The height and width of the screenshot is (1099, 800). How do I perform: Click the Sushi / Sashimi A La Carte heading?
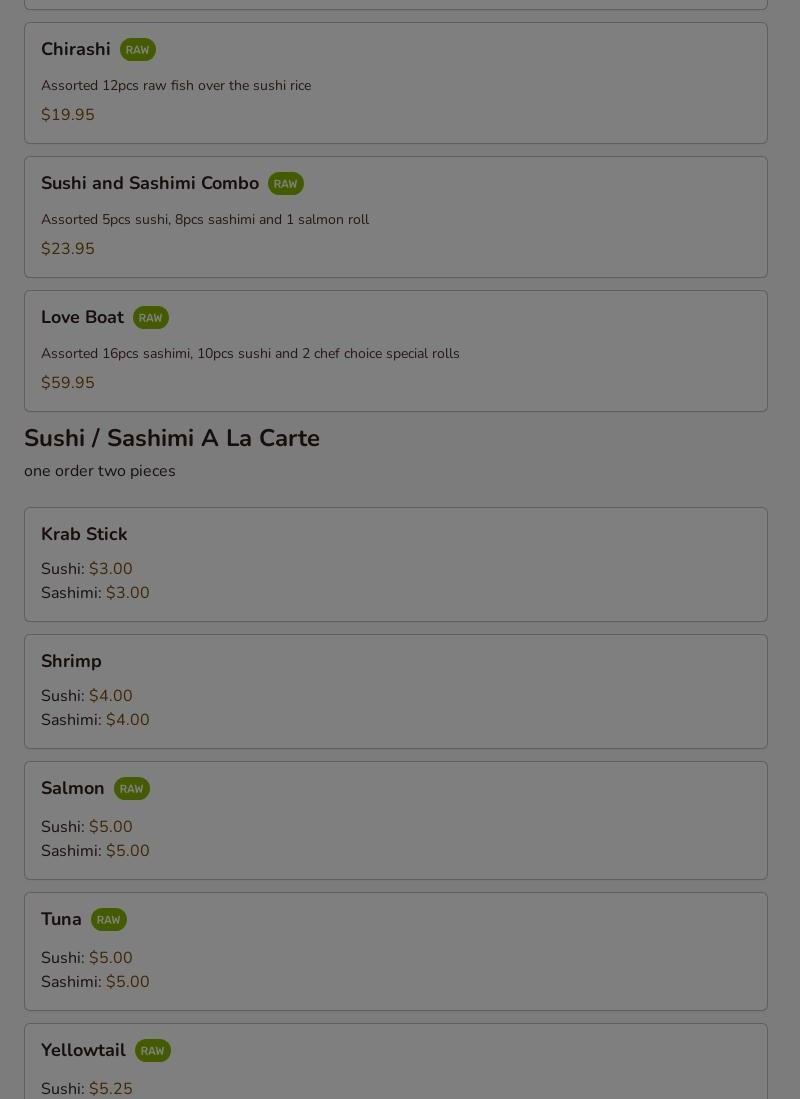pyautogui.click(x=172, y=438)
